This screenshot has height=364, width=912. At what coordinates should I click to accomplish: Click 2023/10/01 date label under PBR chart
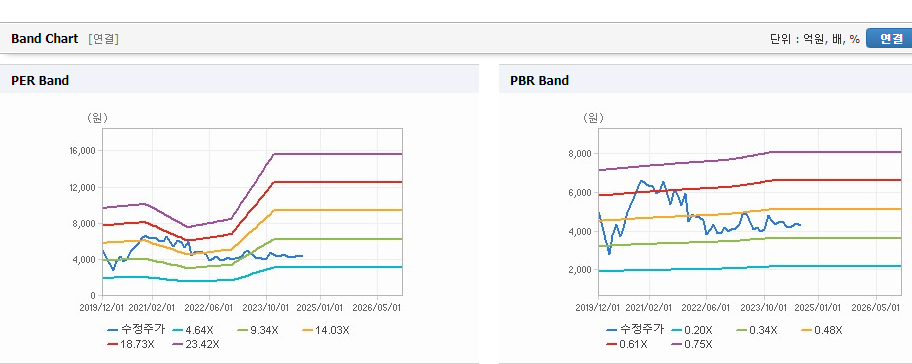click(764, 307)
